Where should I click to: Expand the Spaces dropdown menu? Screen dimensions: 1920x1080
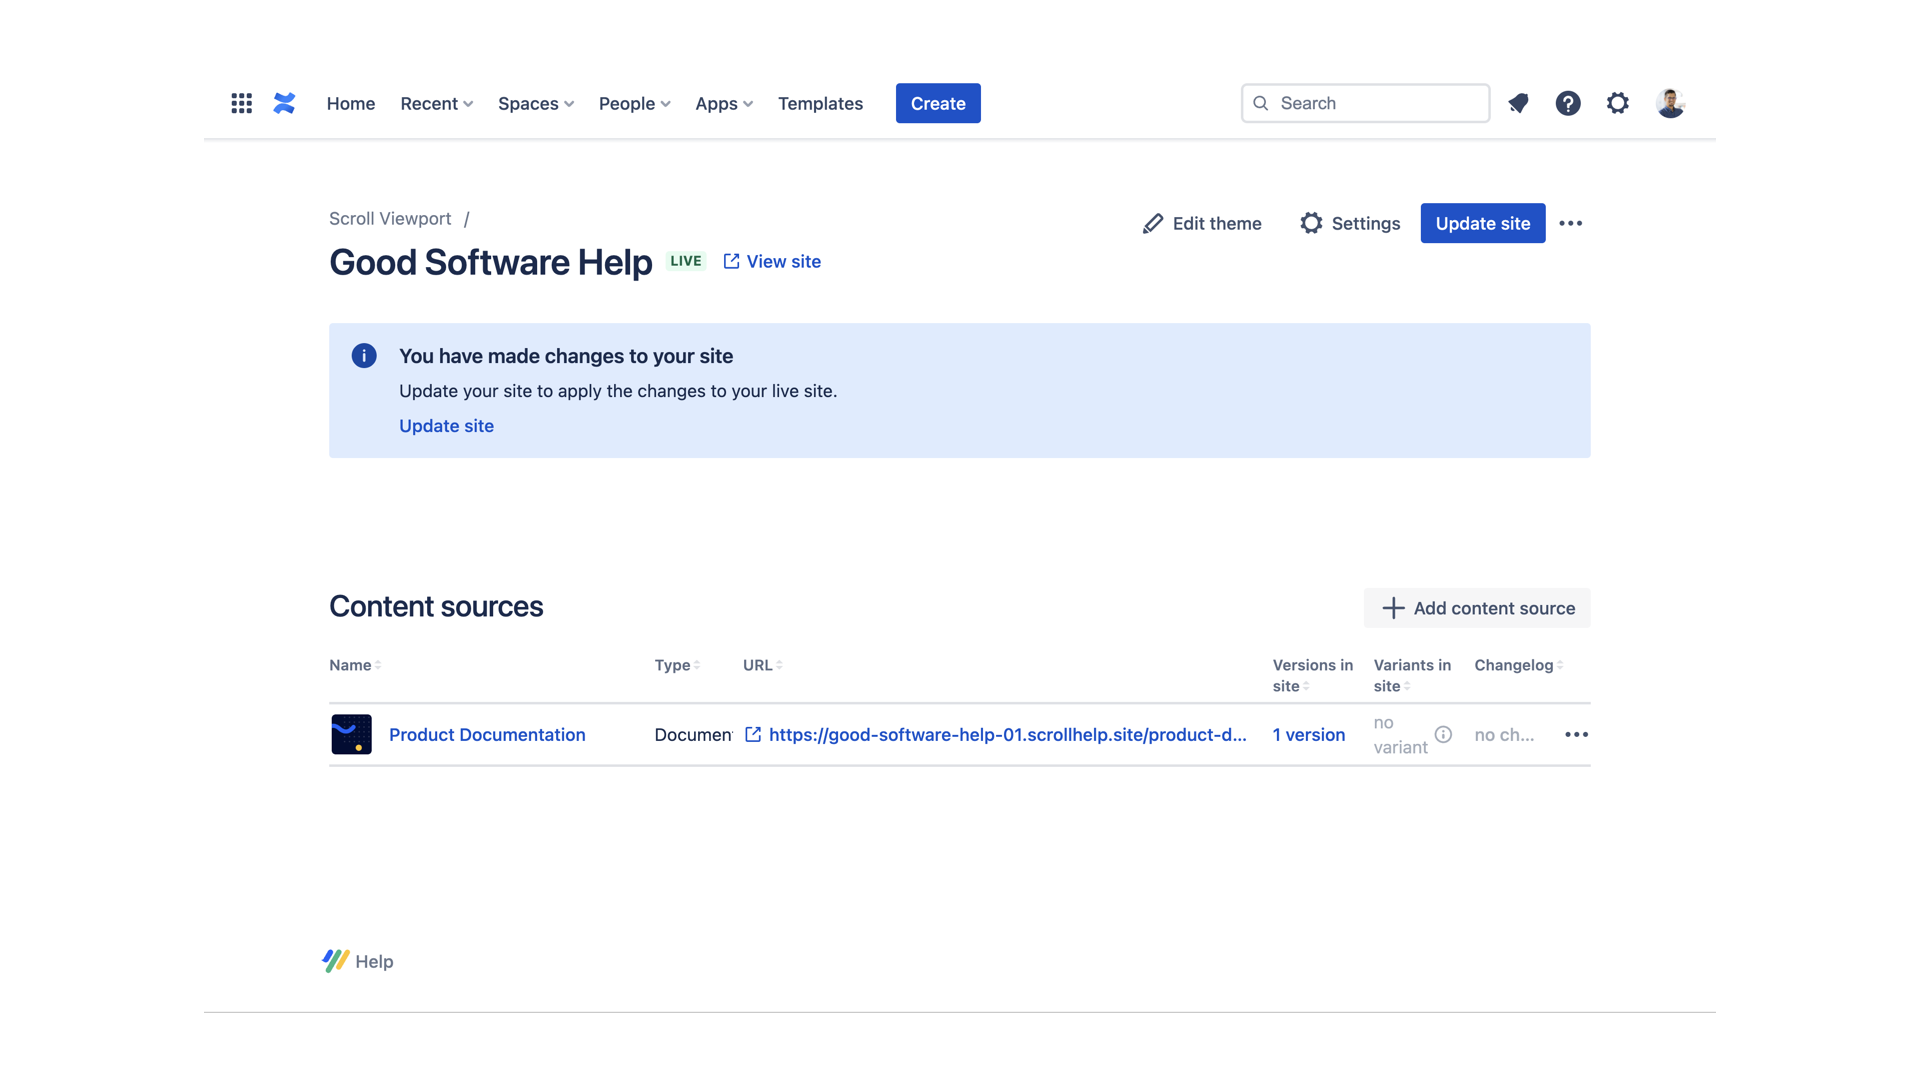pos(535,103)
